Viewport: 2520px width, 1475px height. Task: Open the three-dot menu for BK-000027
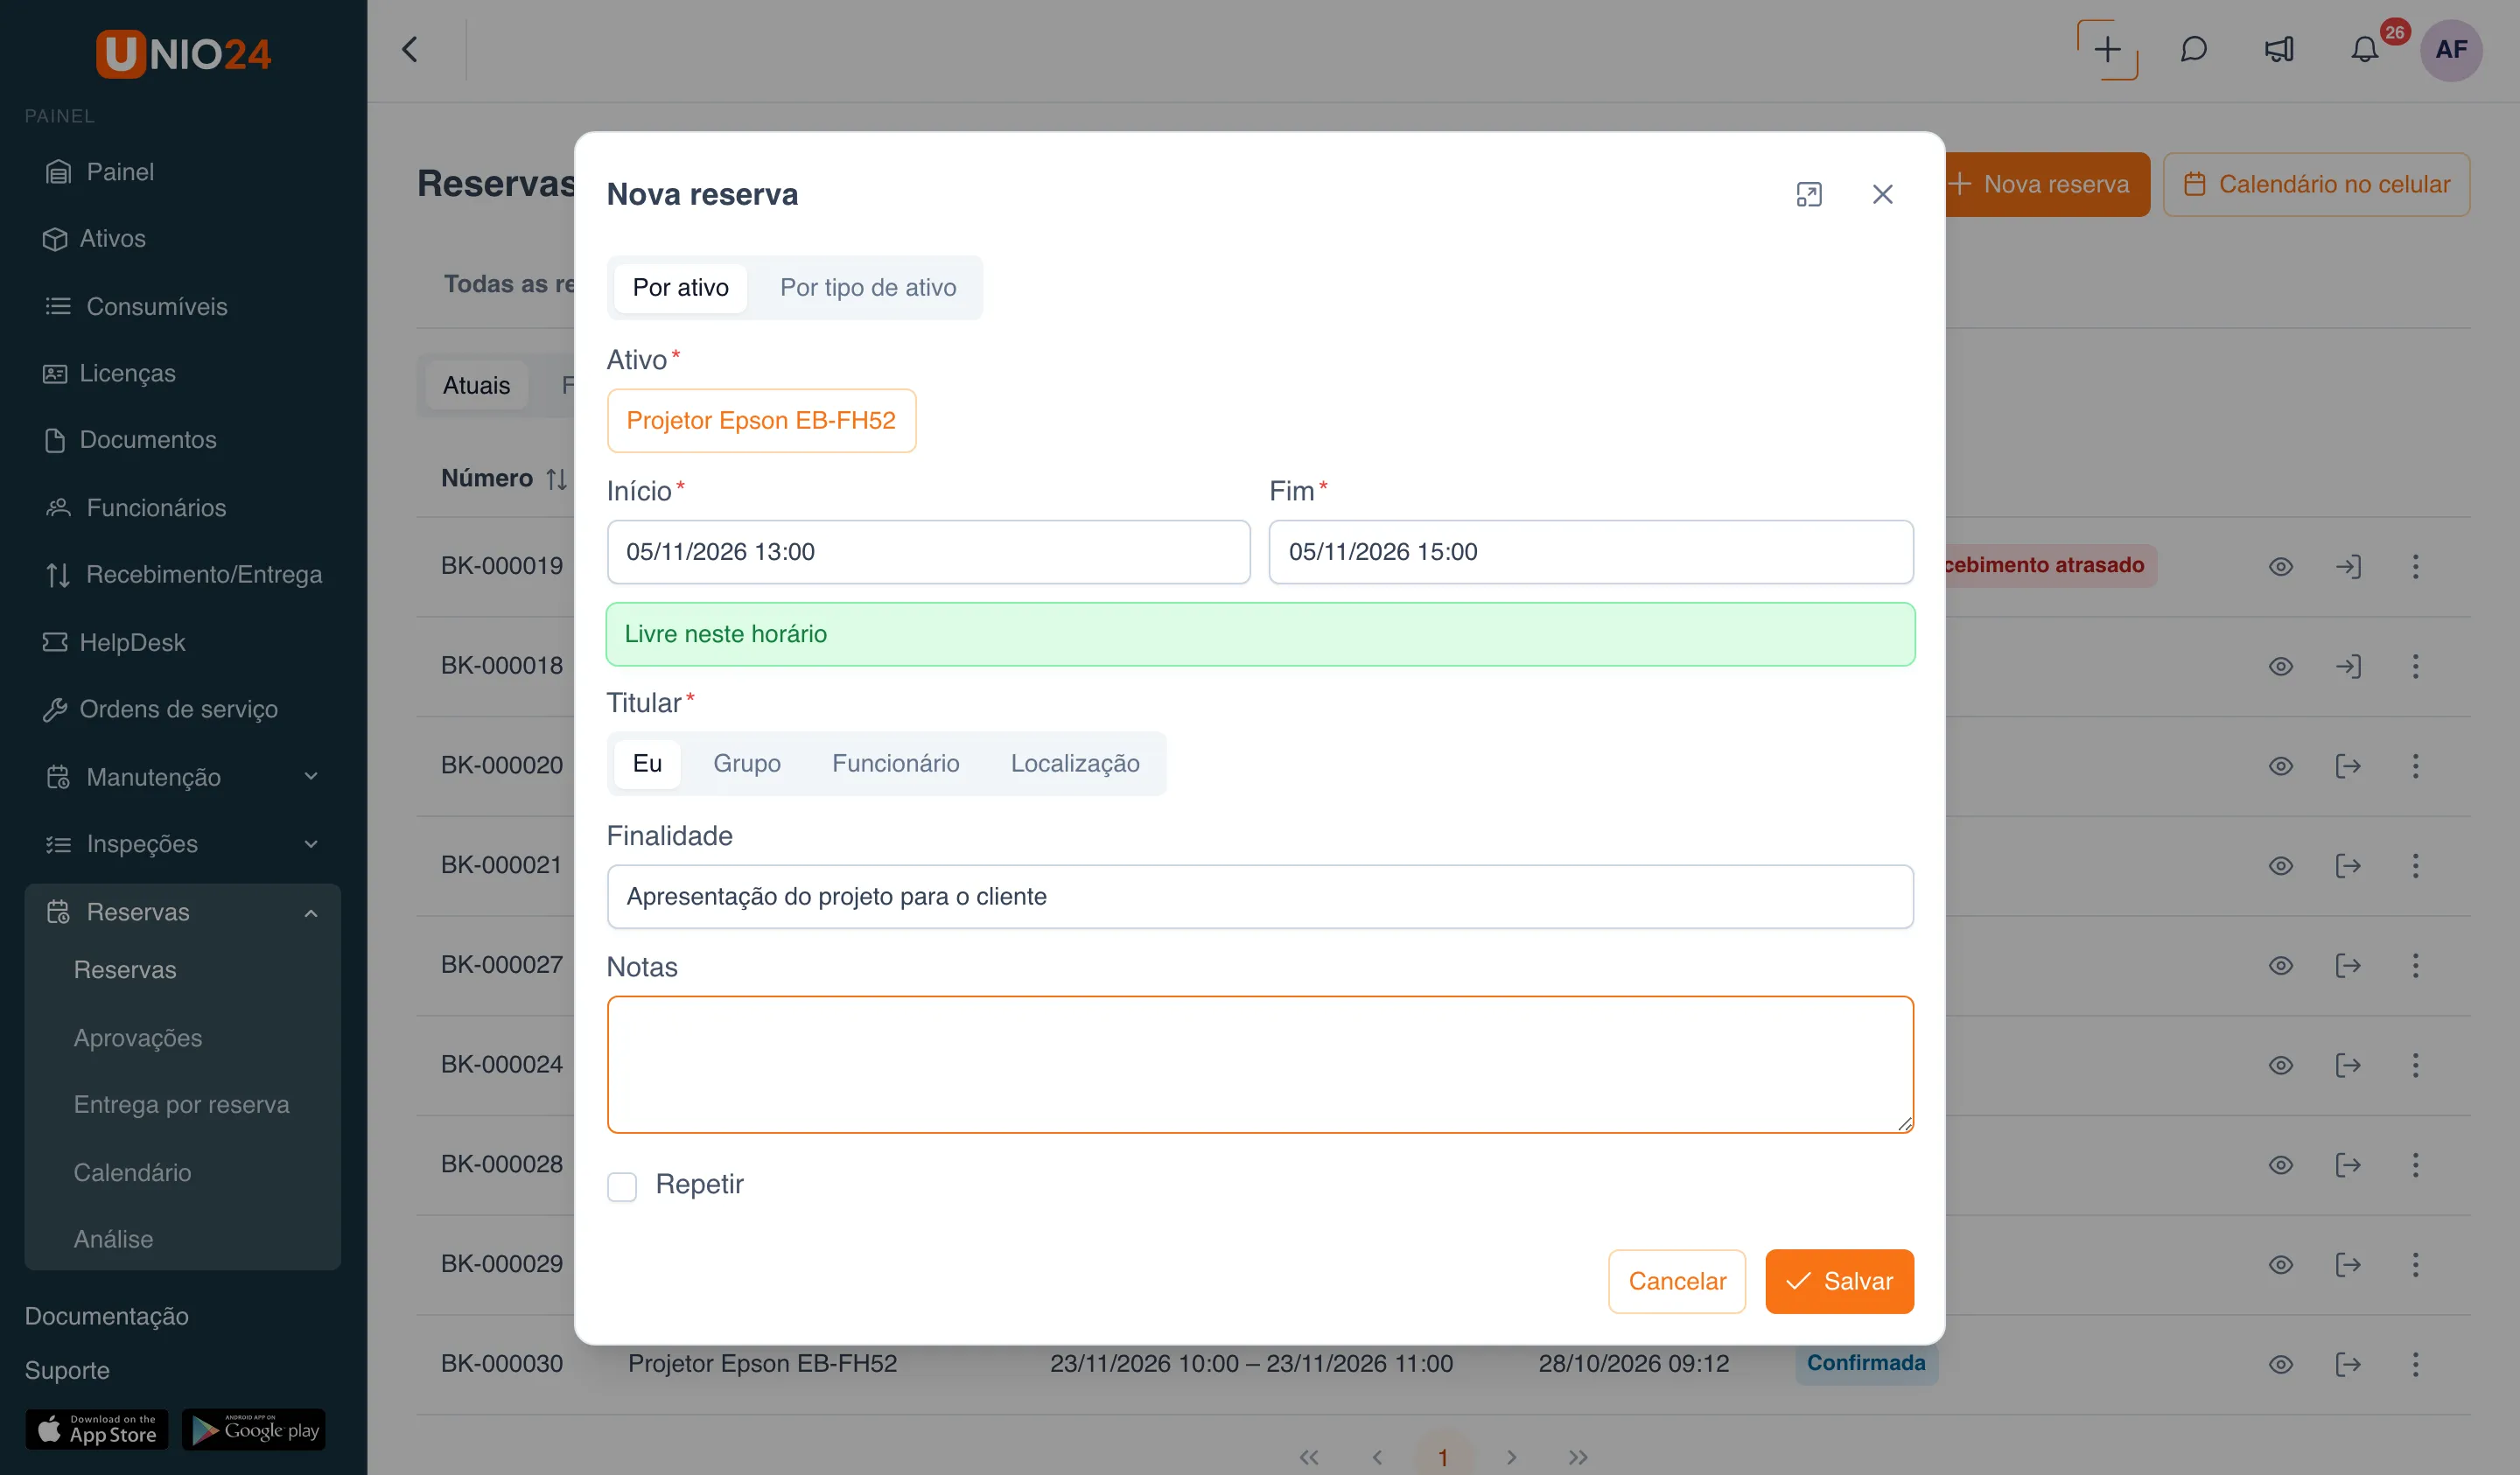tap(2415, 965)
